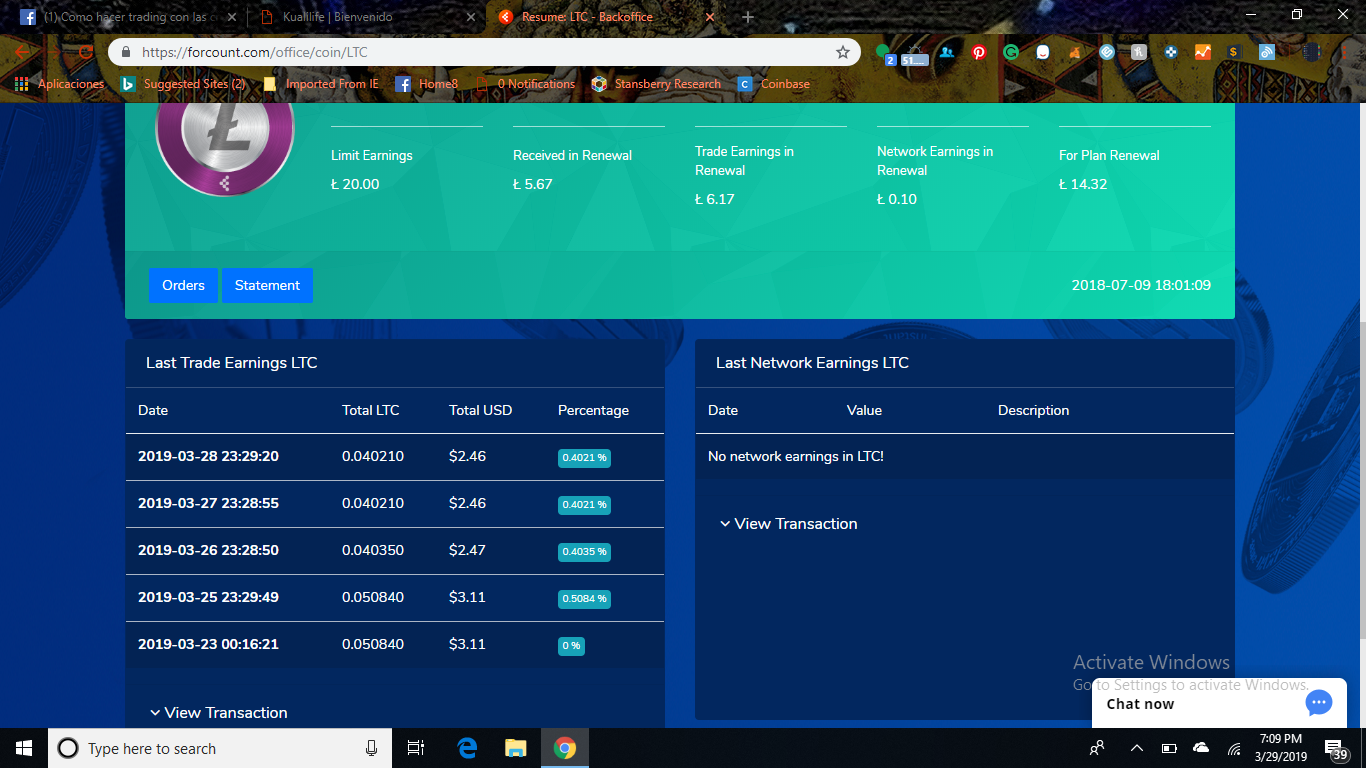
Task: Open the Aplicaciones apps bookmark
Action: click(60, 84)
